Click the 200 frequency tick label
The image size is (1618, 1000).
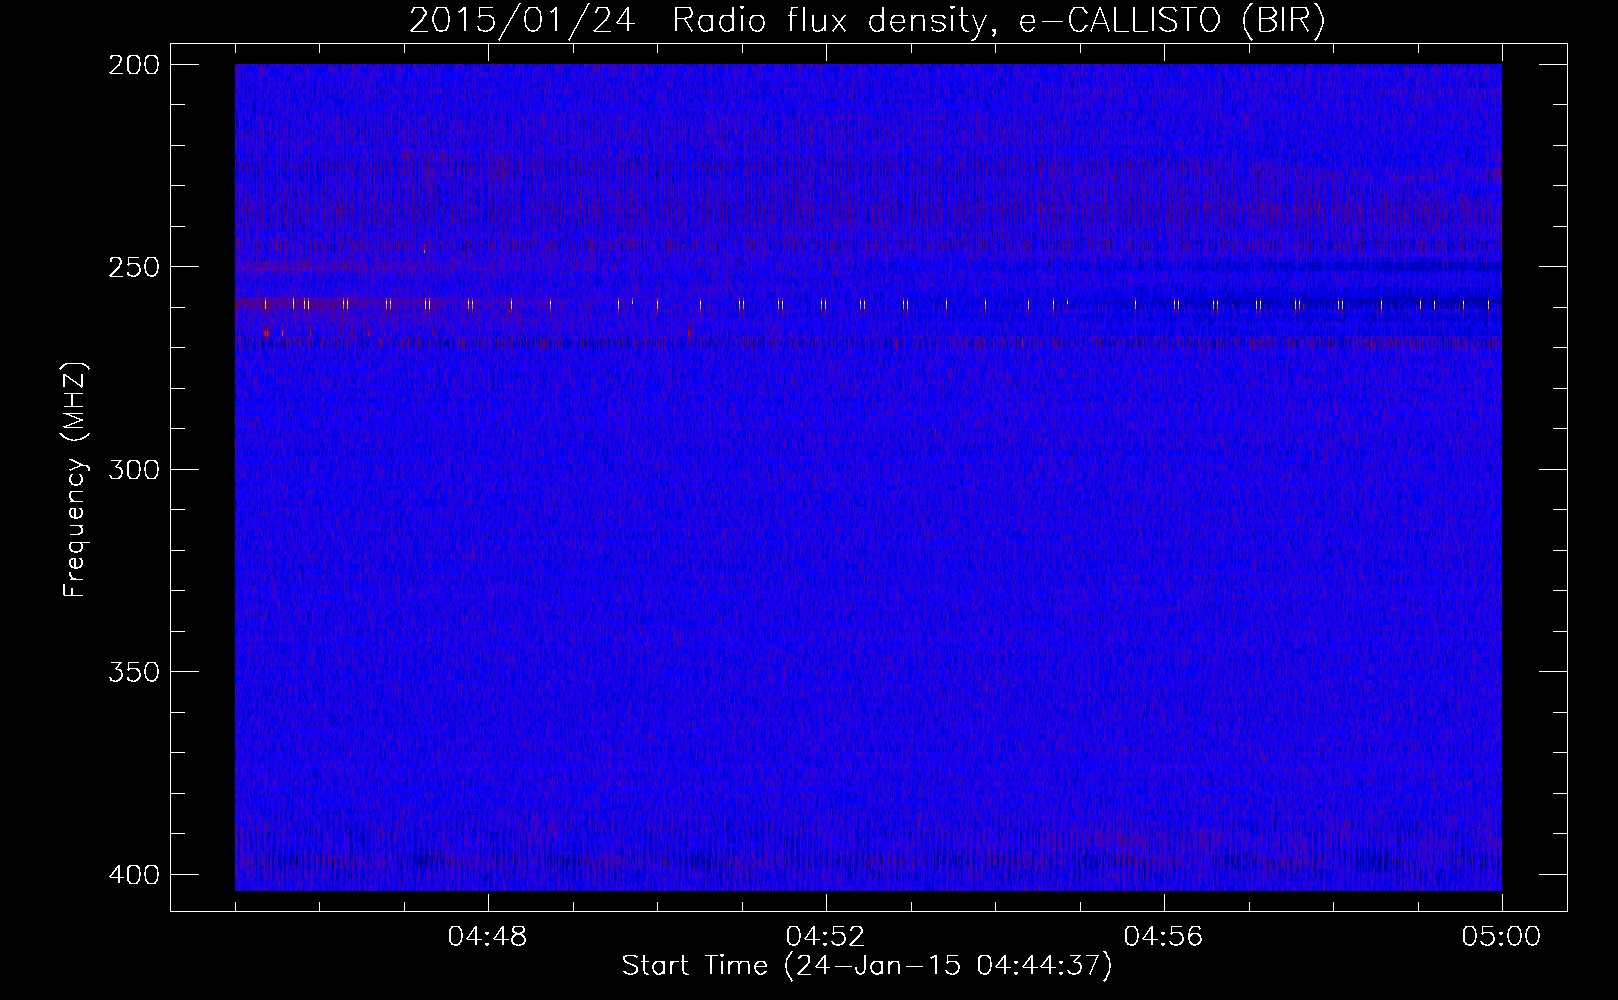coord(133,65)
